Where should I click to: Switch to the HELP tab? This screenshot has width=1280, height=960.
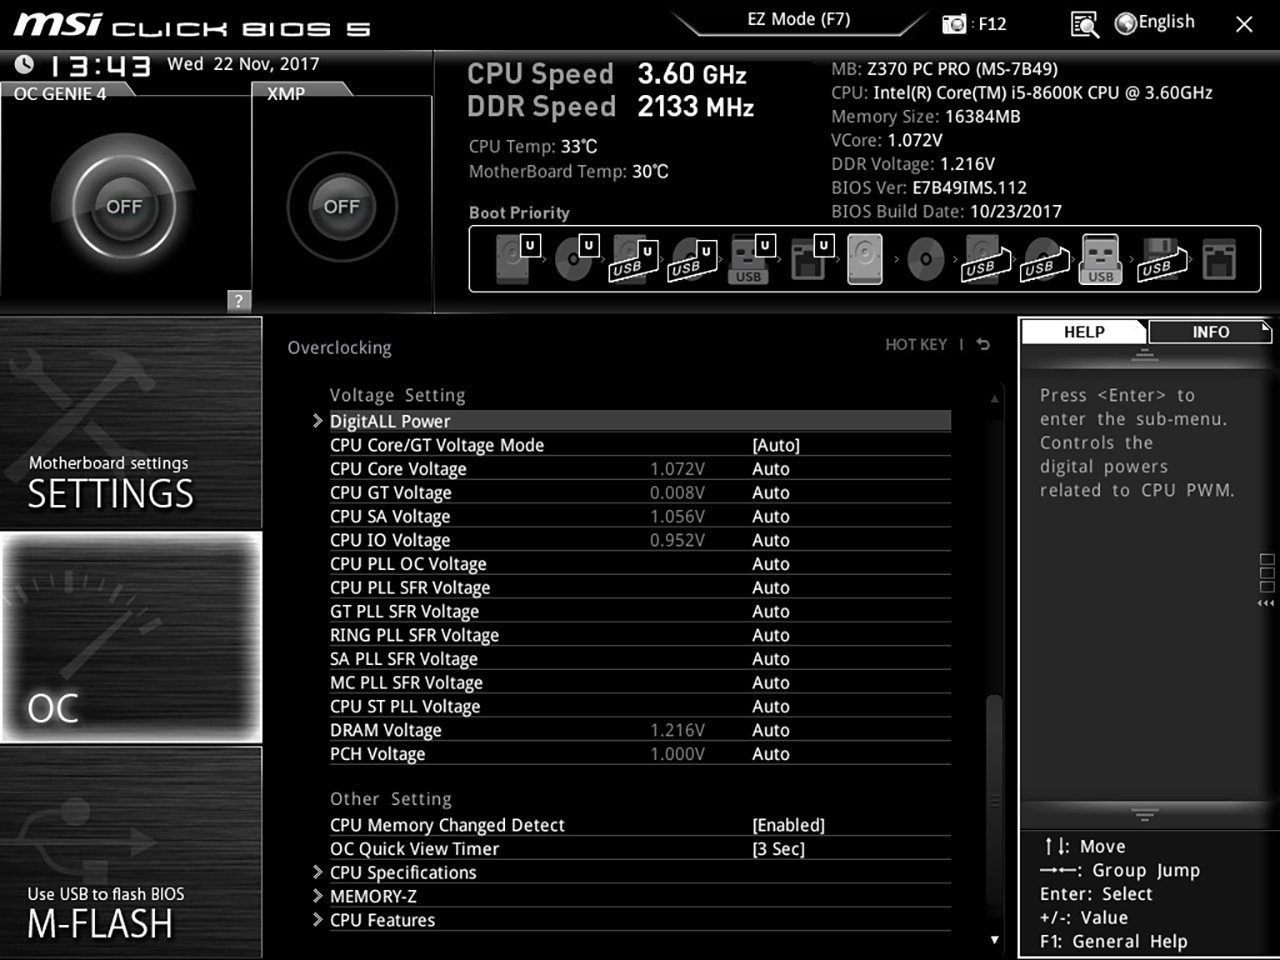coord(1084,332)
